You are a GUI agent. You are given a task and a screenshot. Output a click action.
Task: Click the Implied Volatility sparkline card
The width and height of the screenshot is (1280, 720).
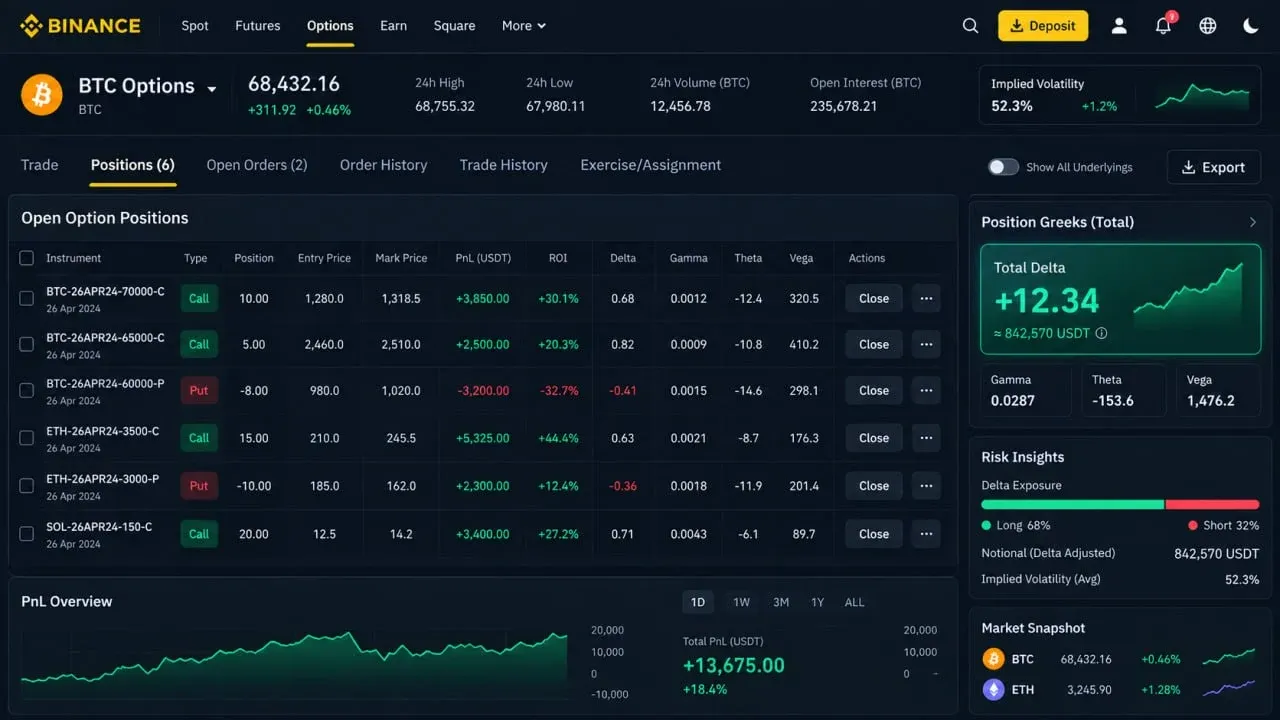click(1120, 95)
